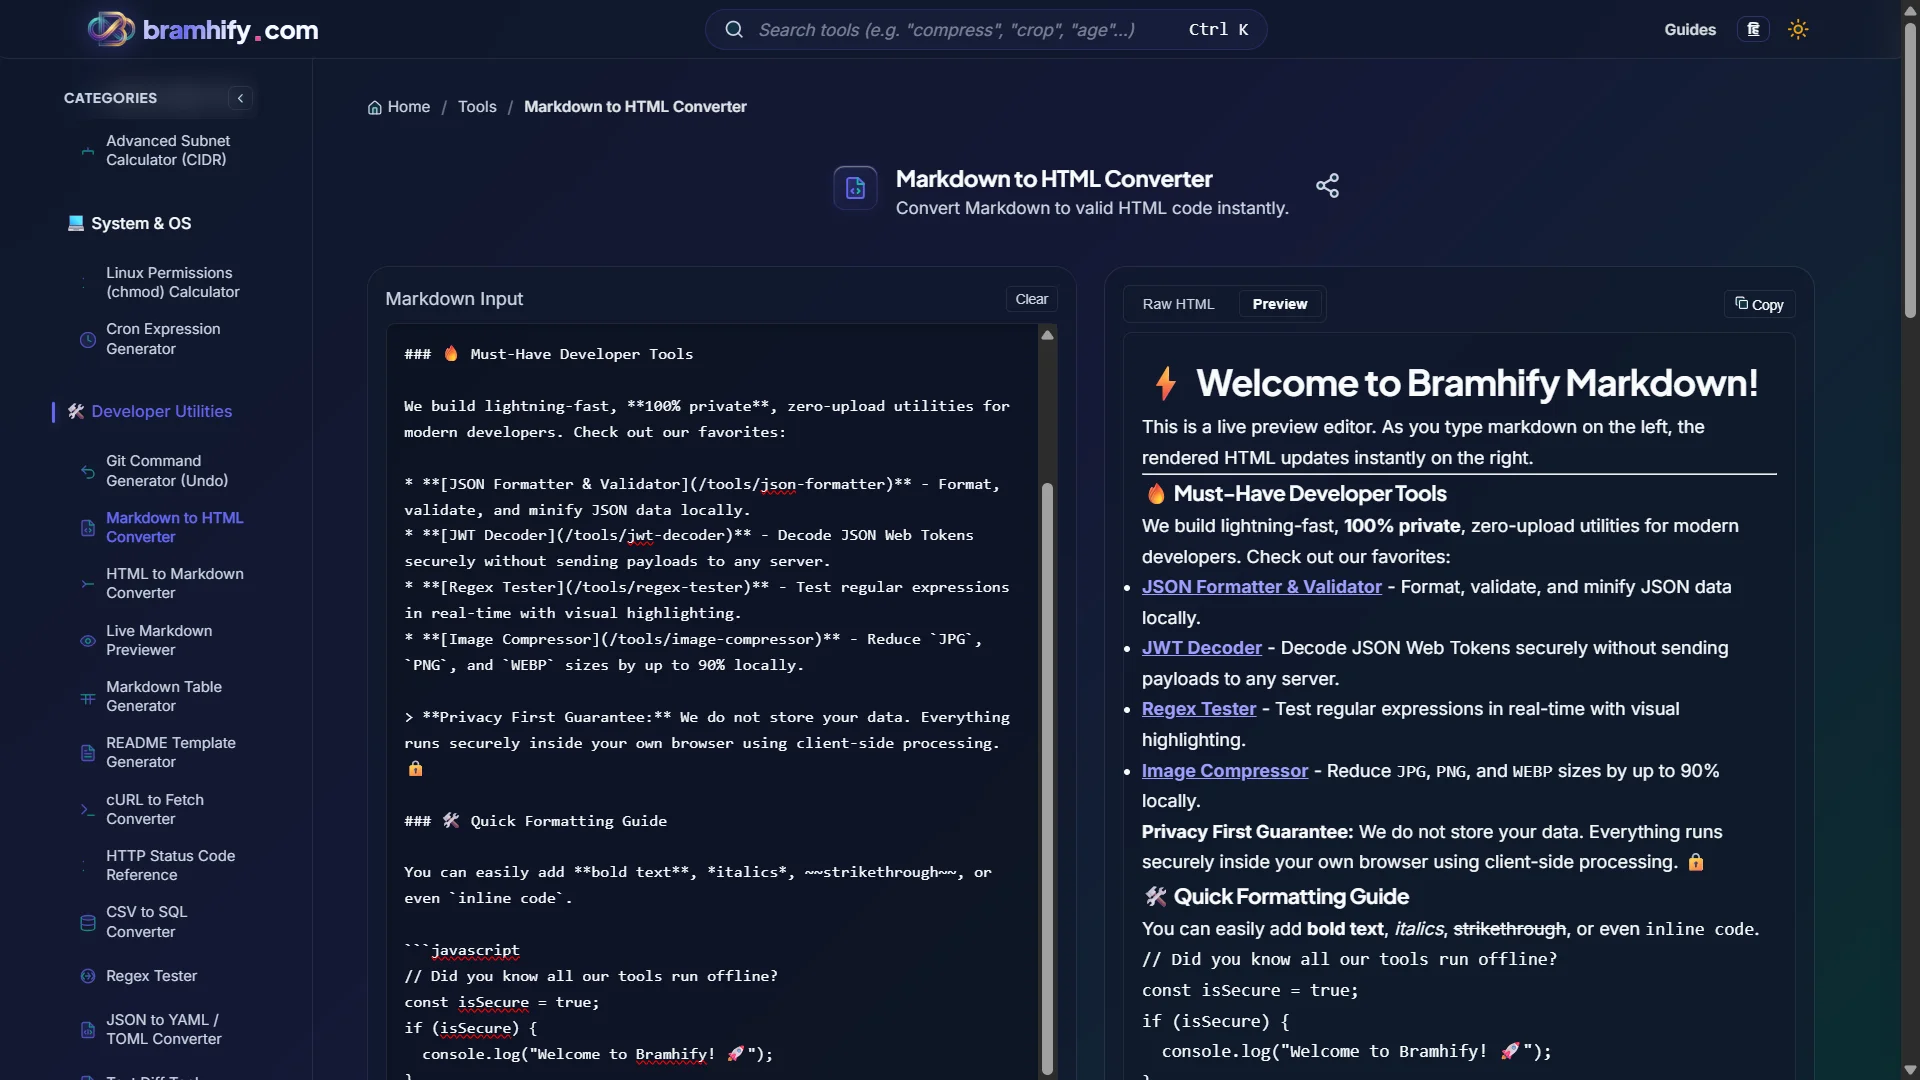Click the Home icon in breadcrumb
The width and height of the screenshot is (1920, 1080).
(375, 107)
